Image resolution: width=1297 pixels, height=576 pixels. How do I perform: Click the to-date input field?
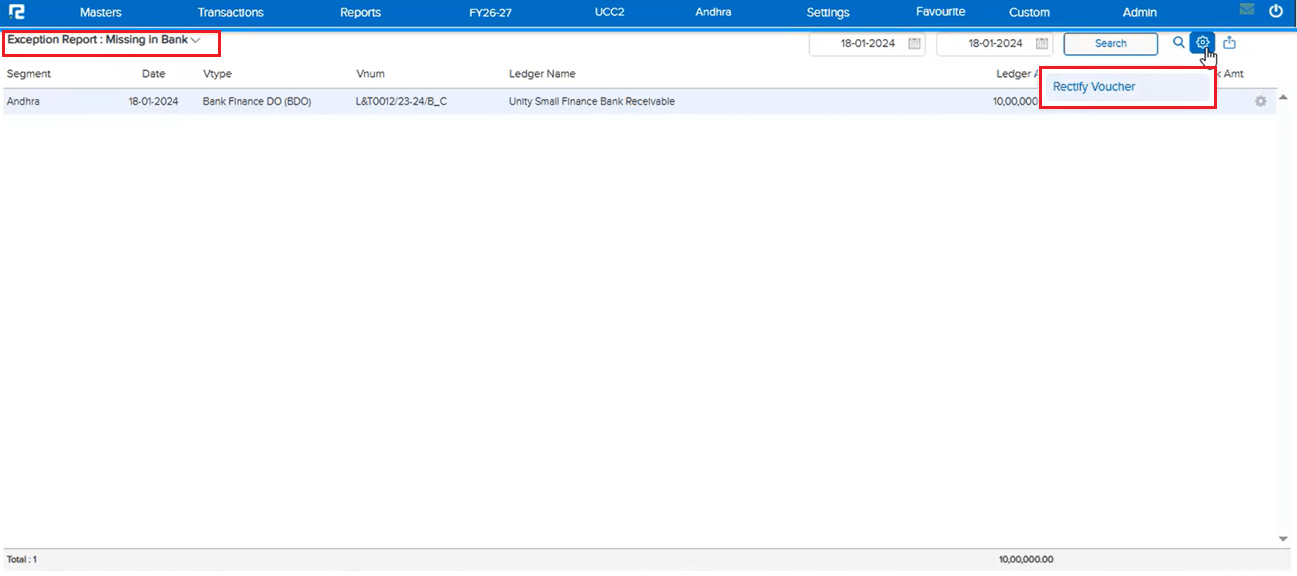[x=995, y=44]
